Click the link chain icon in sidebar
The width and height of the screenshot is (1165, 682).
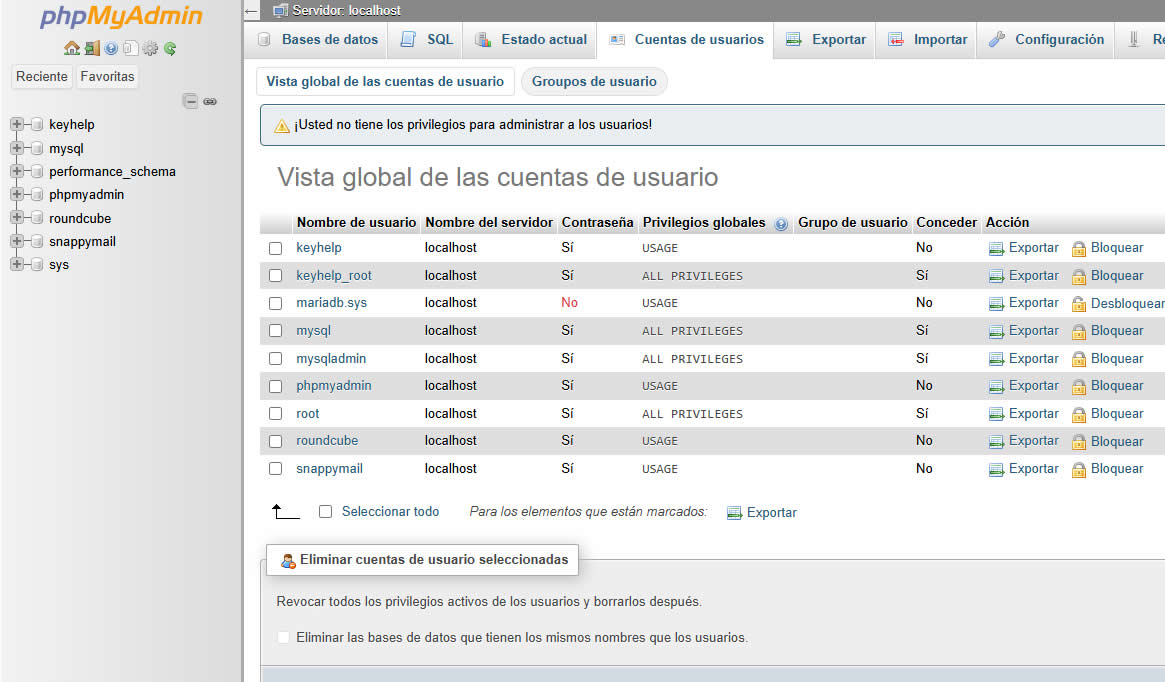(x=210, y=101)
